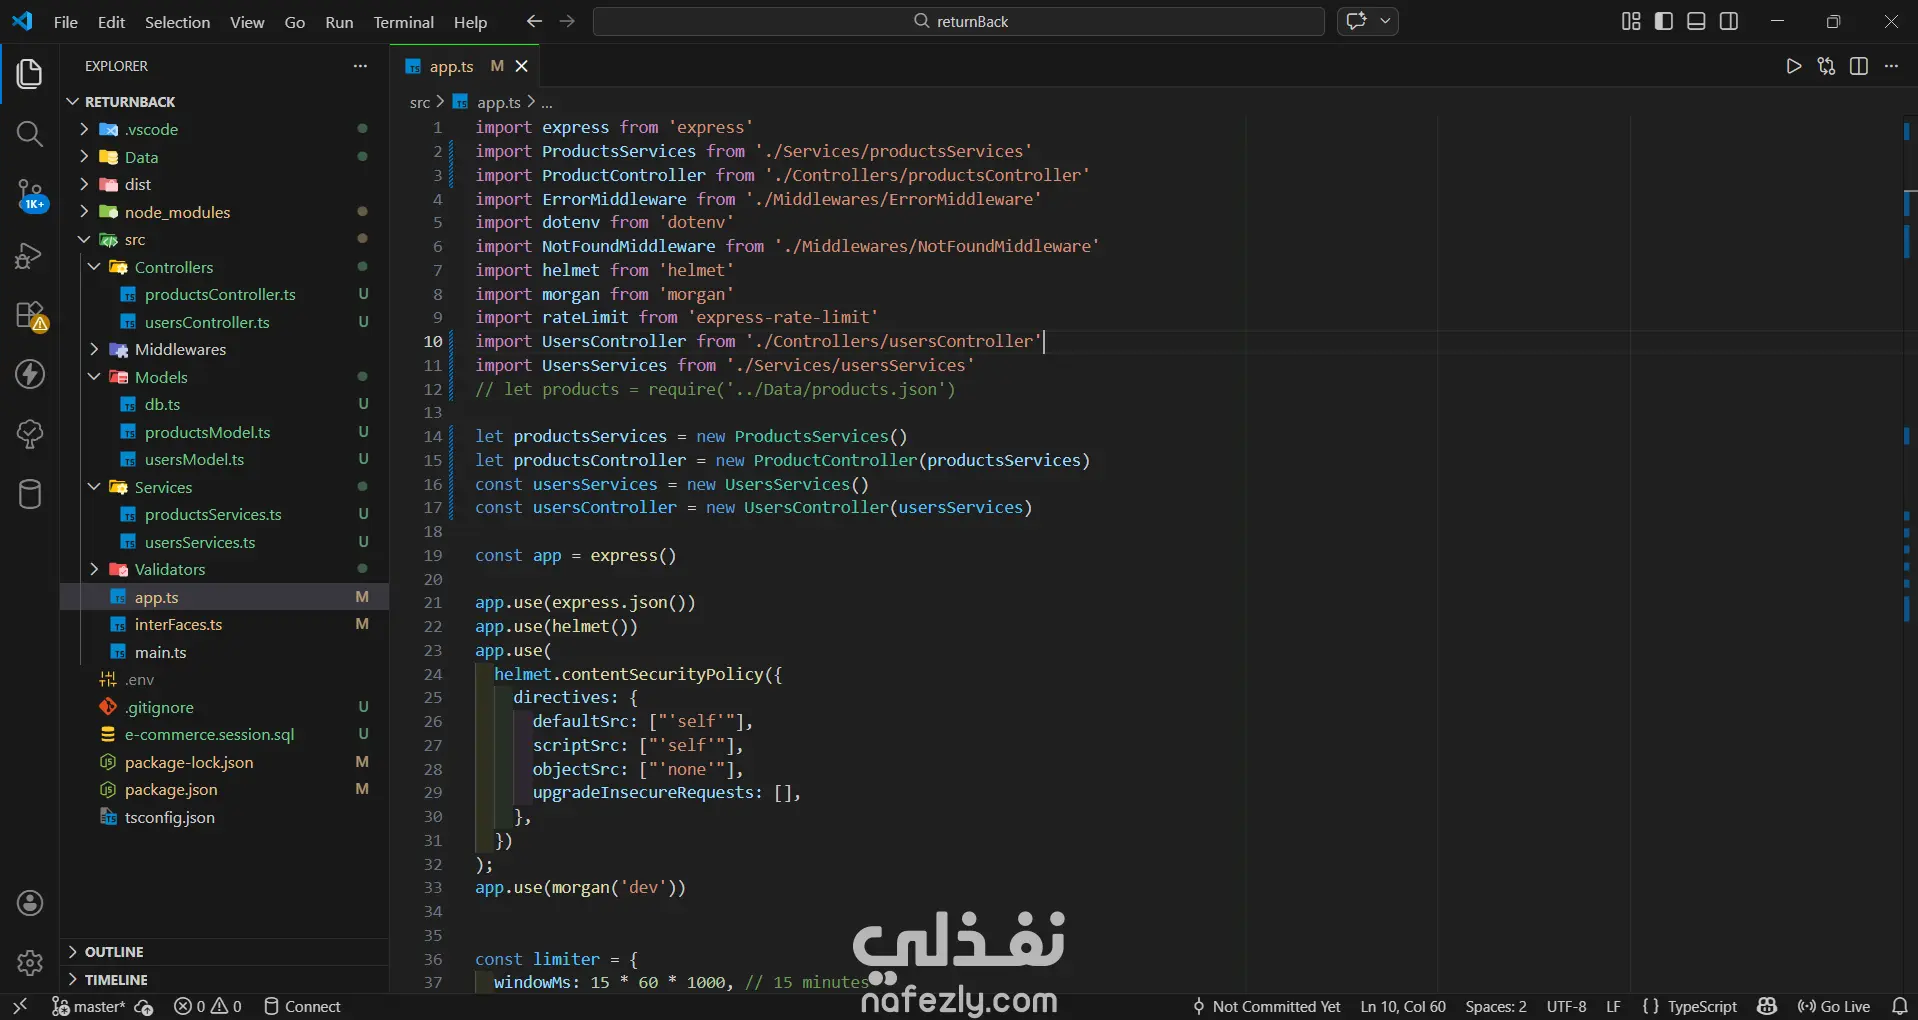Click the src breadcrumb segment
This screenshot has width=1918, height=1020.
tap(420, 102)
